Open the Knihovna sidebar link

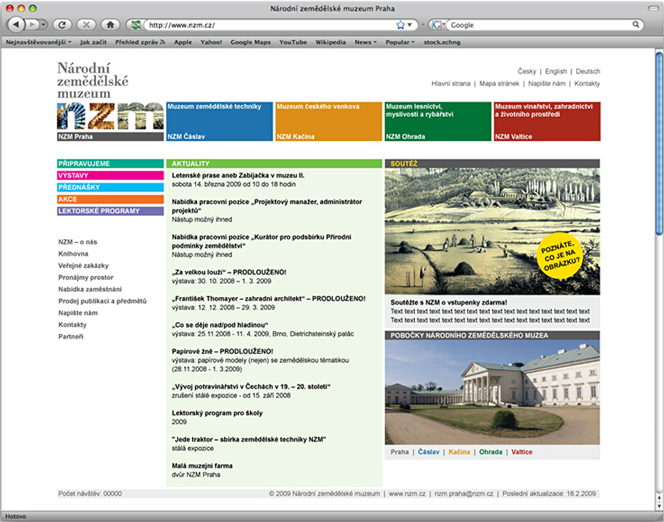(x=73, y=254)
